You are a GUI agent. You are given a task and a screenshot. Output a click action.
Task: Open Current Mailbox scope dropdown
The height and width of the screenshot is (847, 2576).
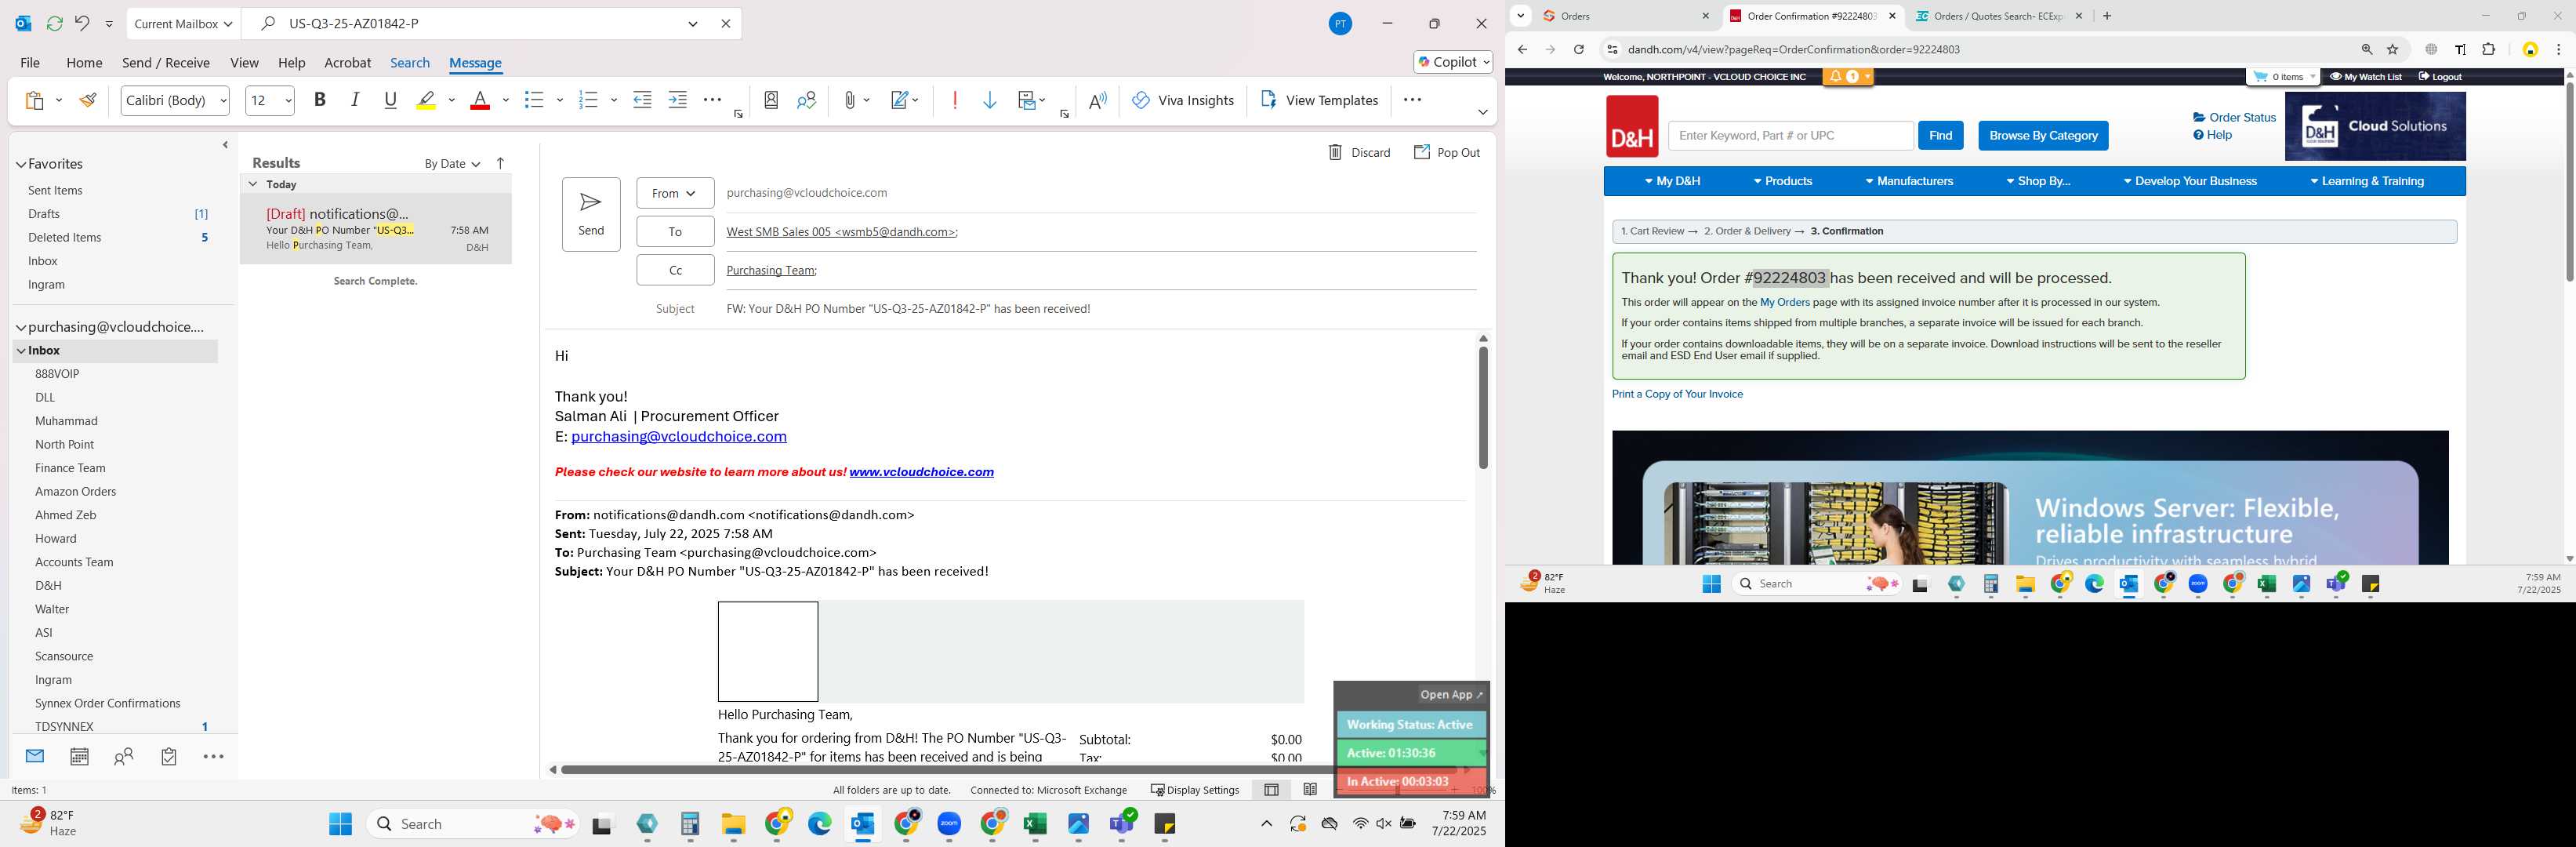click(183, 23)
